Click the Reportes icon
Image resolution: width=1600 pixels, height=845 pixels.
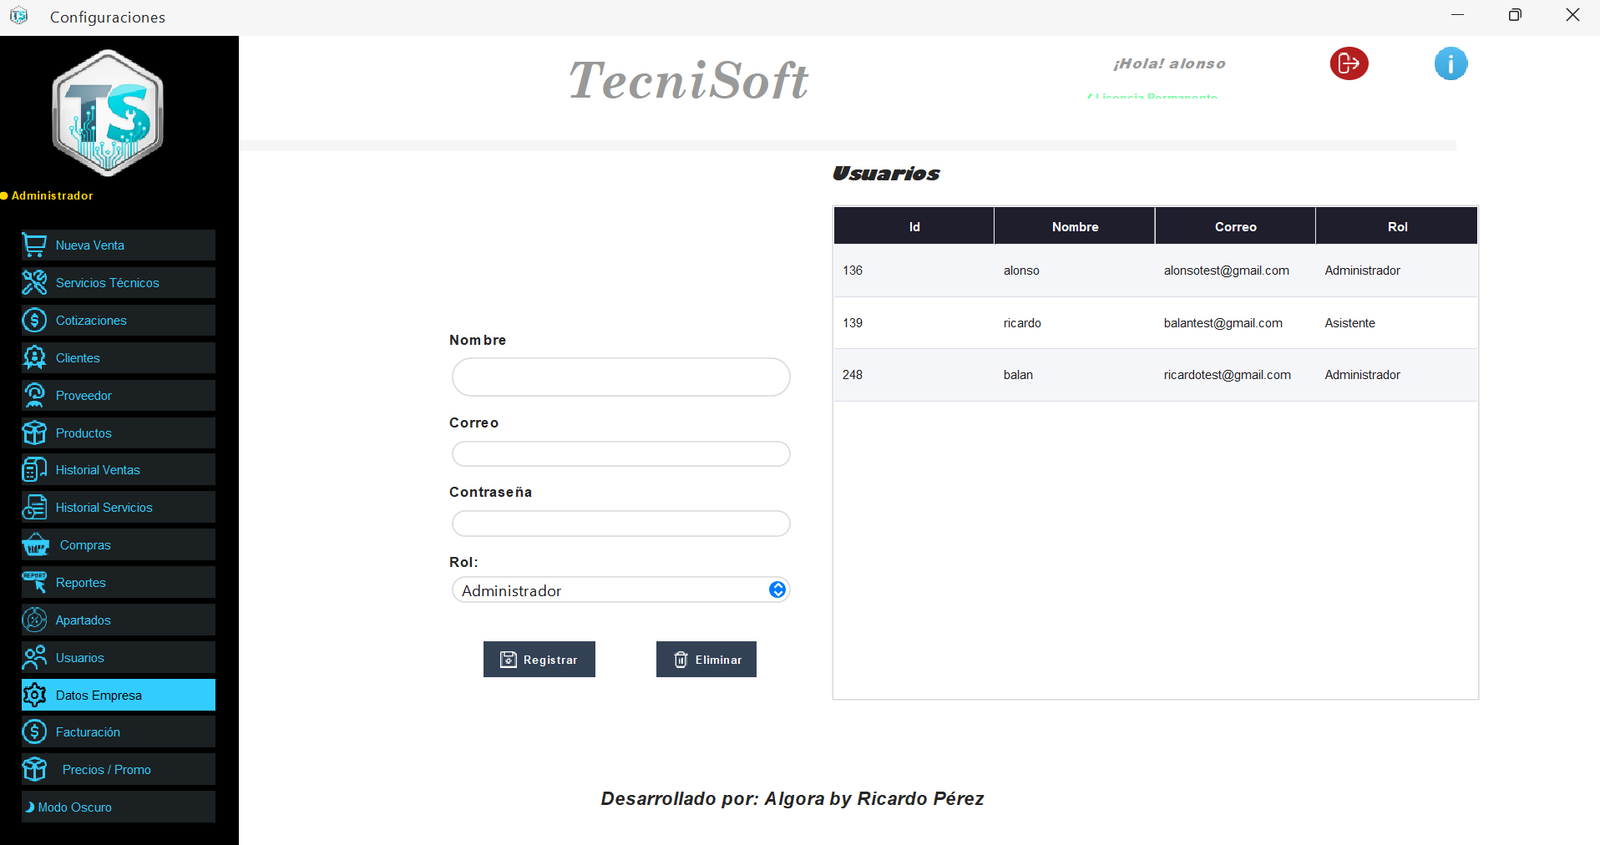(x=34, y=582)
